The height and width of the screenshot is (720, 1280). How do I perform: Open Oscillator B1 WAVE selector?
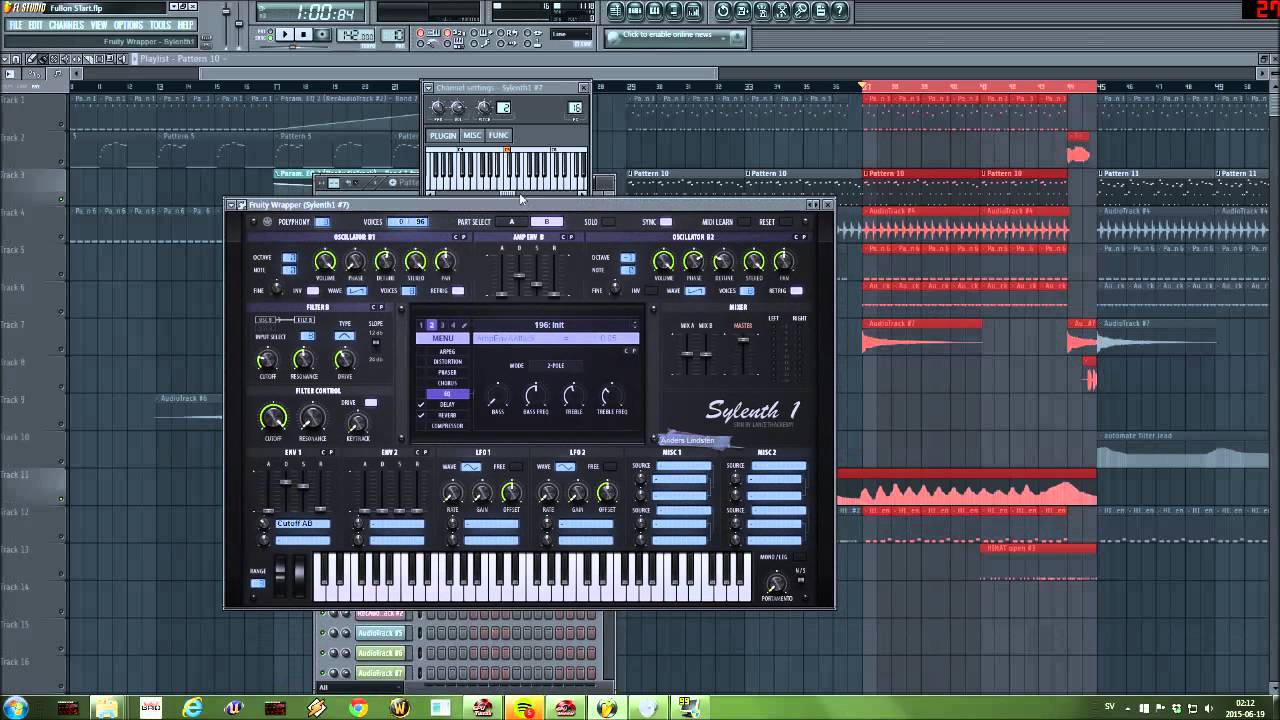356,291
